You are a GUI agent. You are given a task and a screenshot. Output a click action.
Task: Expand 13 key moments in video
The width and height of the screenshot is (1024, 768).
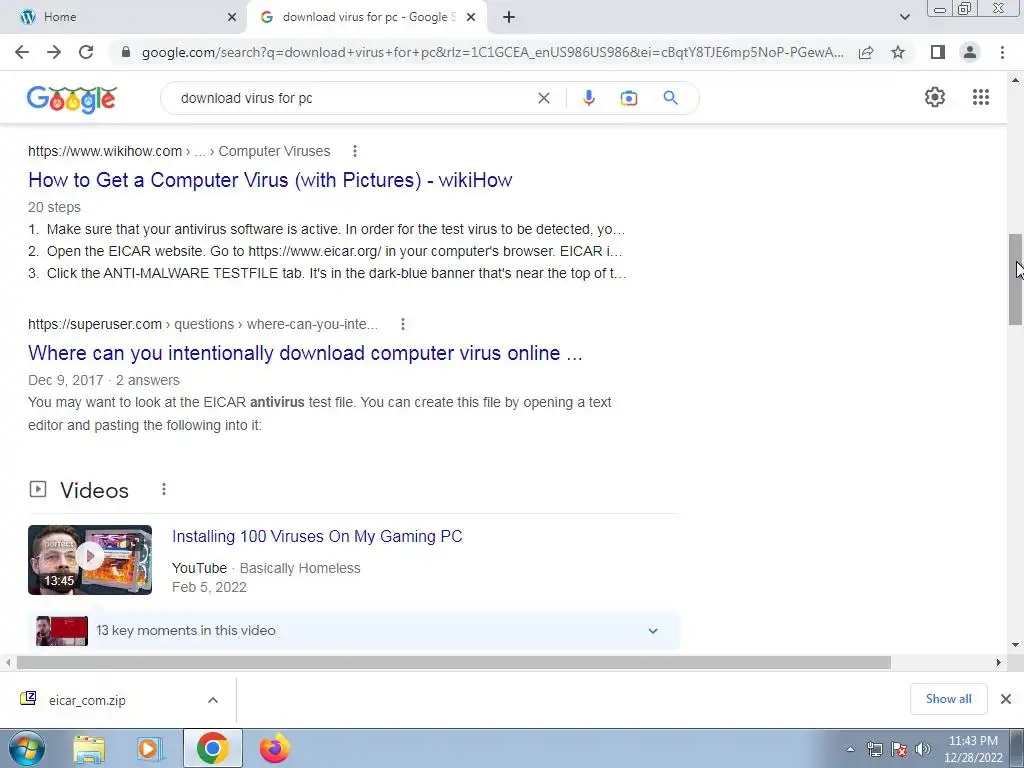click(652, 631)
